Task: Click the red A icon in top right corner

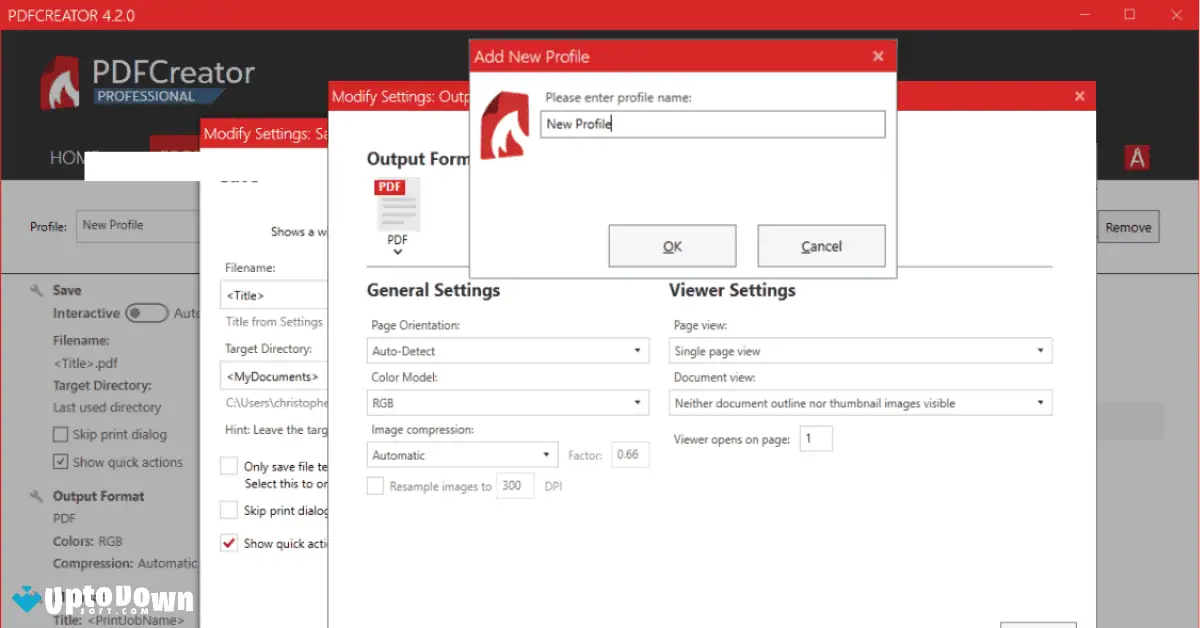Action: click(x=1137, y=157)
